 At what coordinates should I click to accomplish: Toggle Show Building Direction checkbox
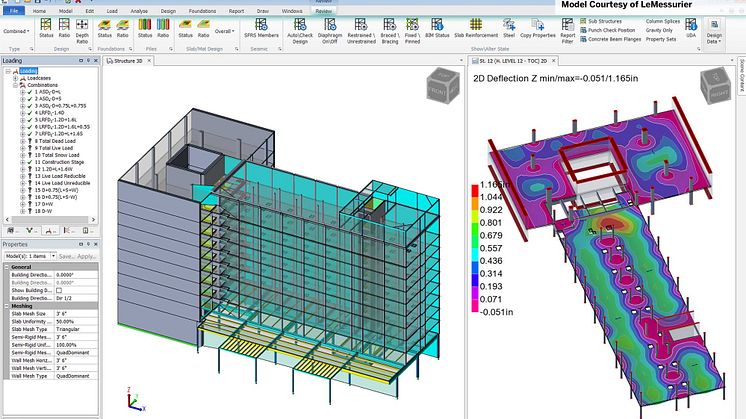coord(60,291)
